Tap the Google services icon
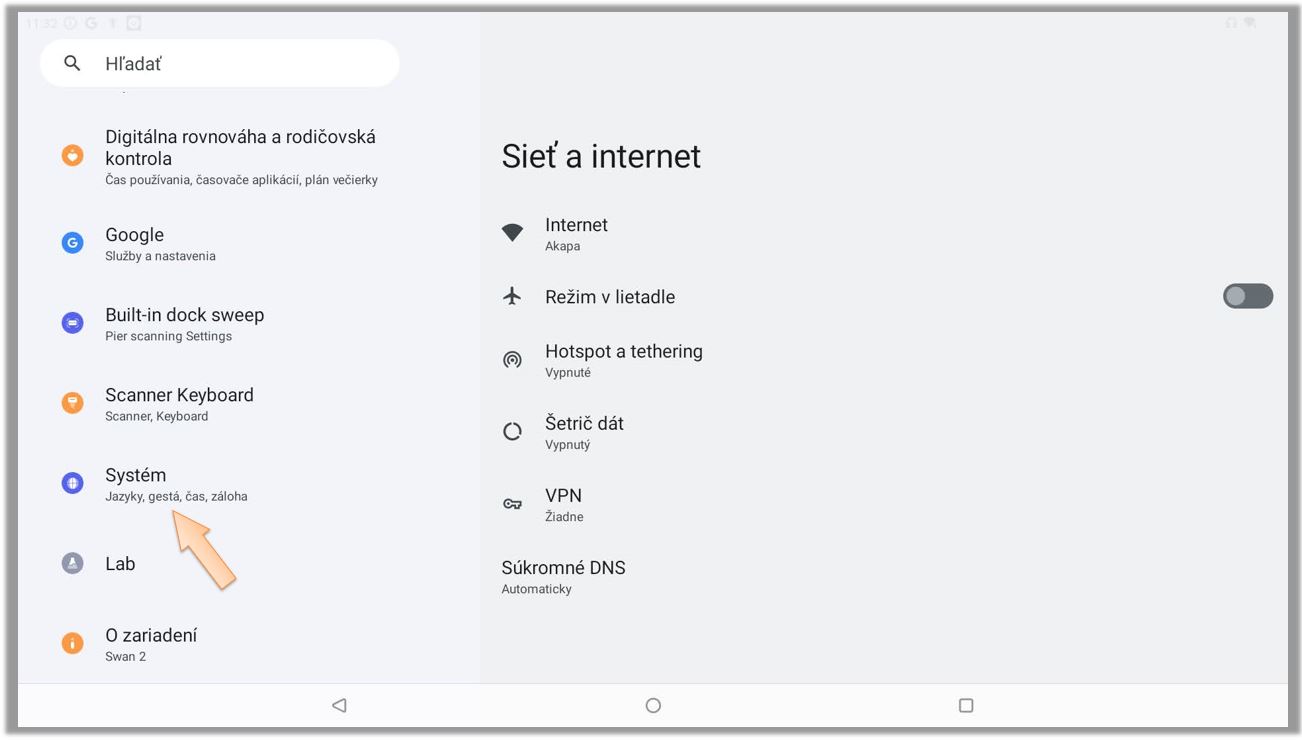 click(x=72, y=243)
